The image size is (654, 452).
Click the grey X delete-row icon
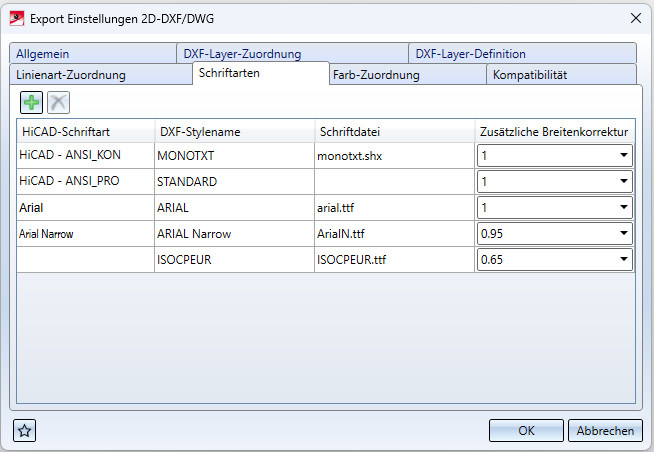58,102
